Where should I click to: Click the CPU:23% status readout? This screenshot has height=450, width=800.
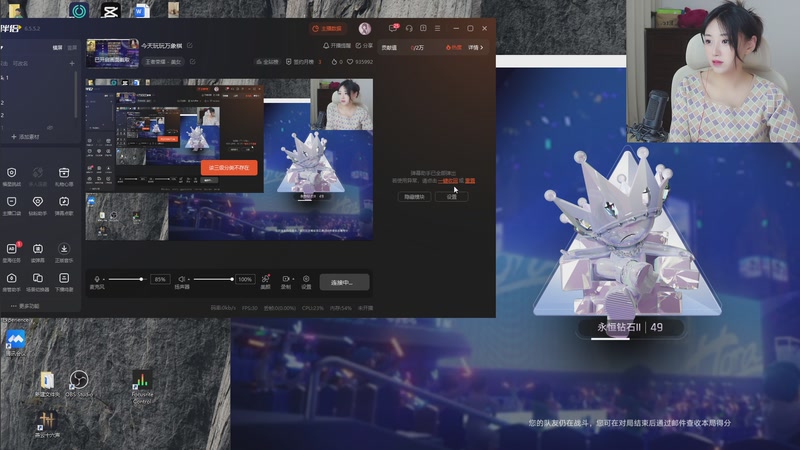[x=313, y=308]
